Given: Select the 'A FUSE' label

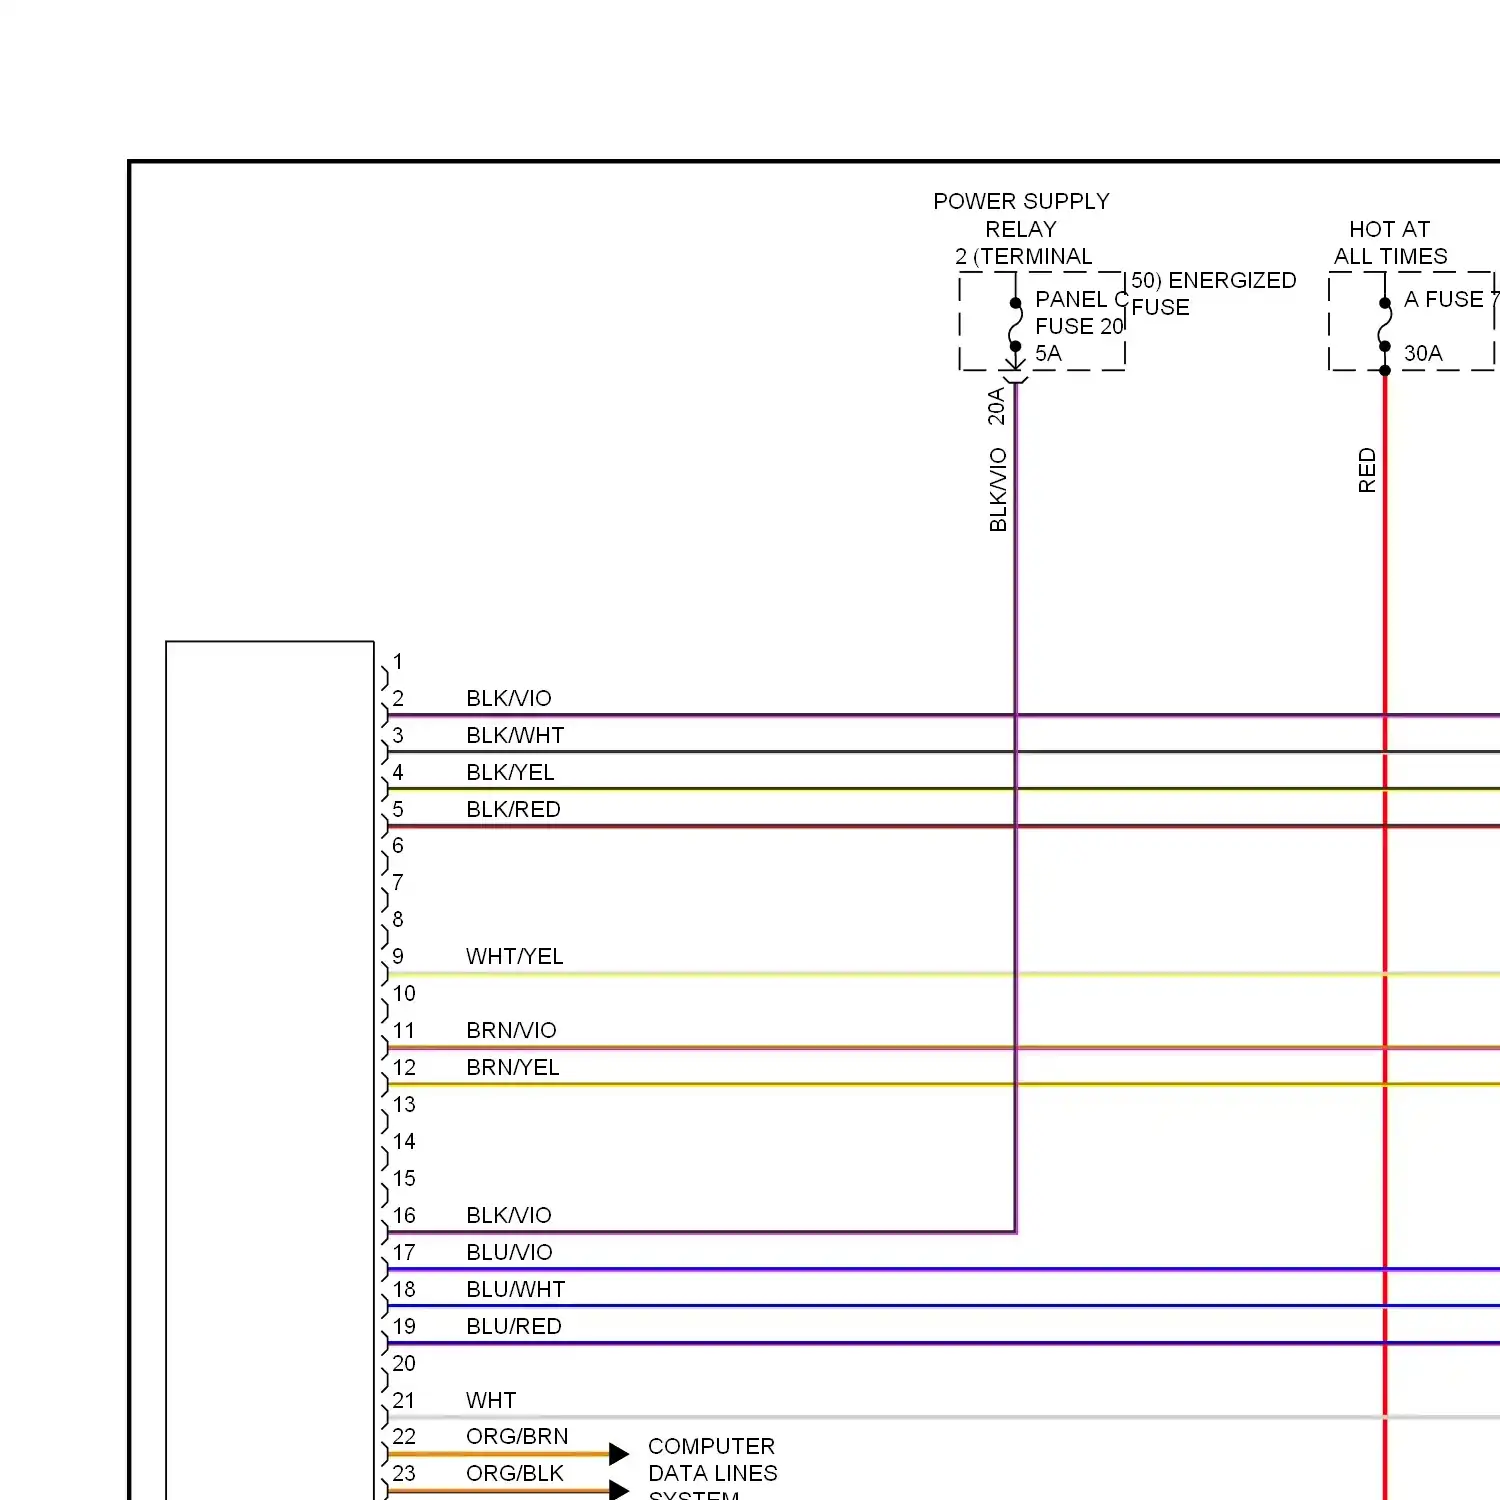Looking at the screenshot, I should tap(1444, 299).
